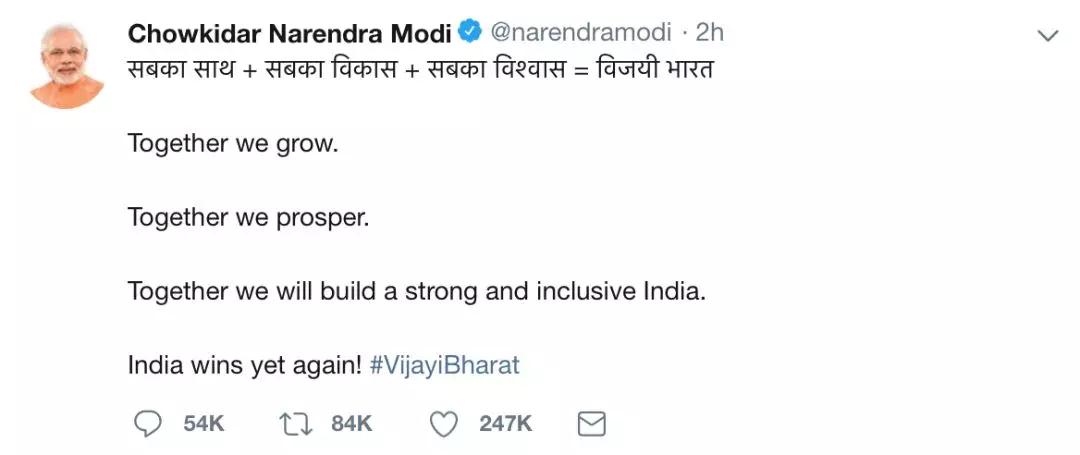The image size is (1080, 455).
Task: Click the 2h timestamp
Action: point(709,33)
